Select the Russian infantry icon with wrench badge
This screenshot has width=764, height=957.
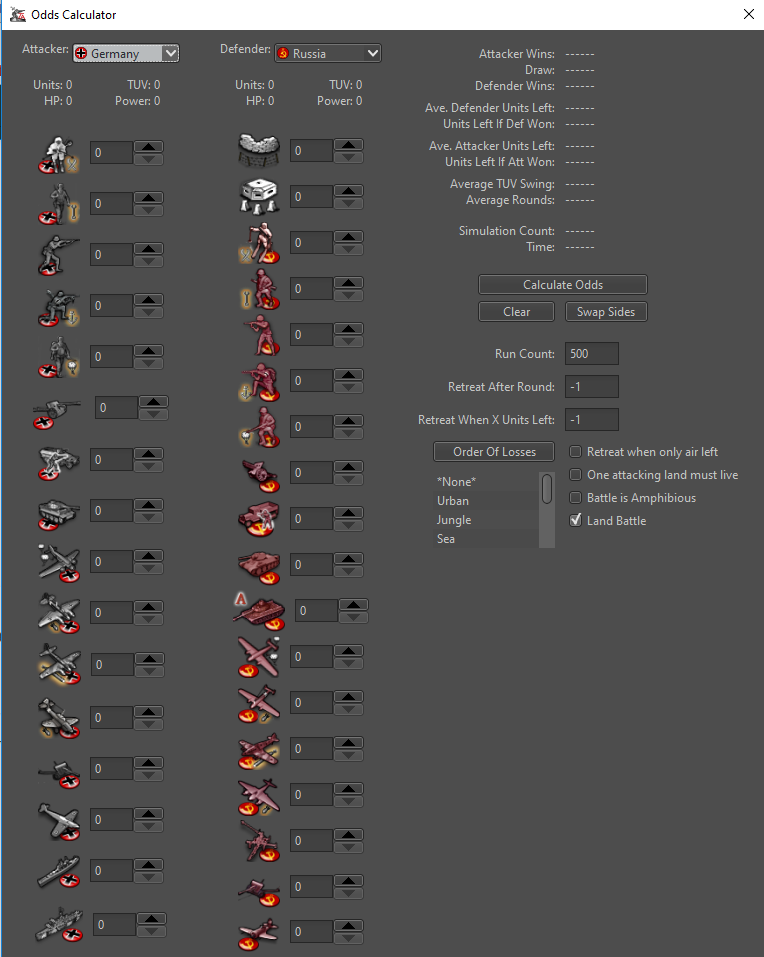[x=259, y=289]
